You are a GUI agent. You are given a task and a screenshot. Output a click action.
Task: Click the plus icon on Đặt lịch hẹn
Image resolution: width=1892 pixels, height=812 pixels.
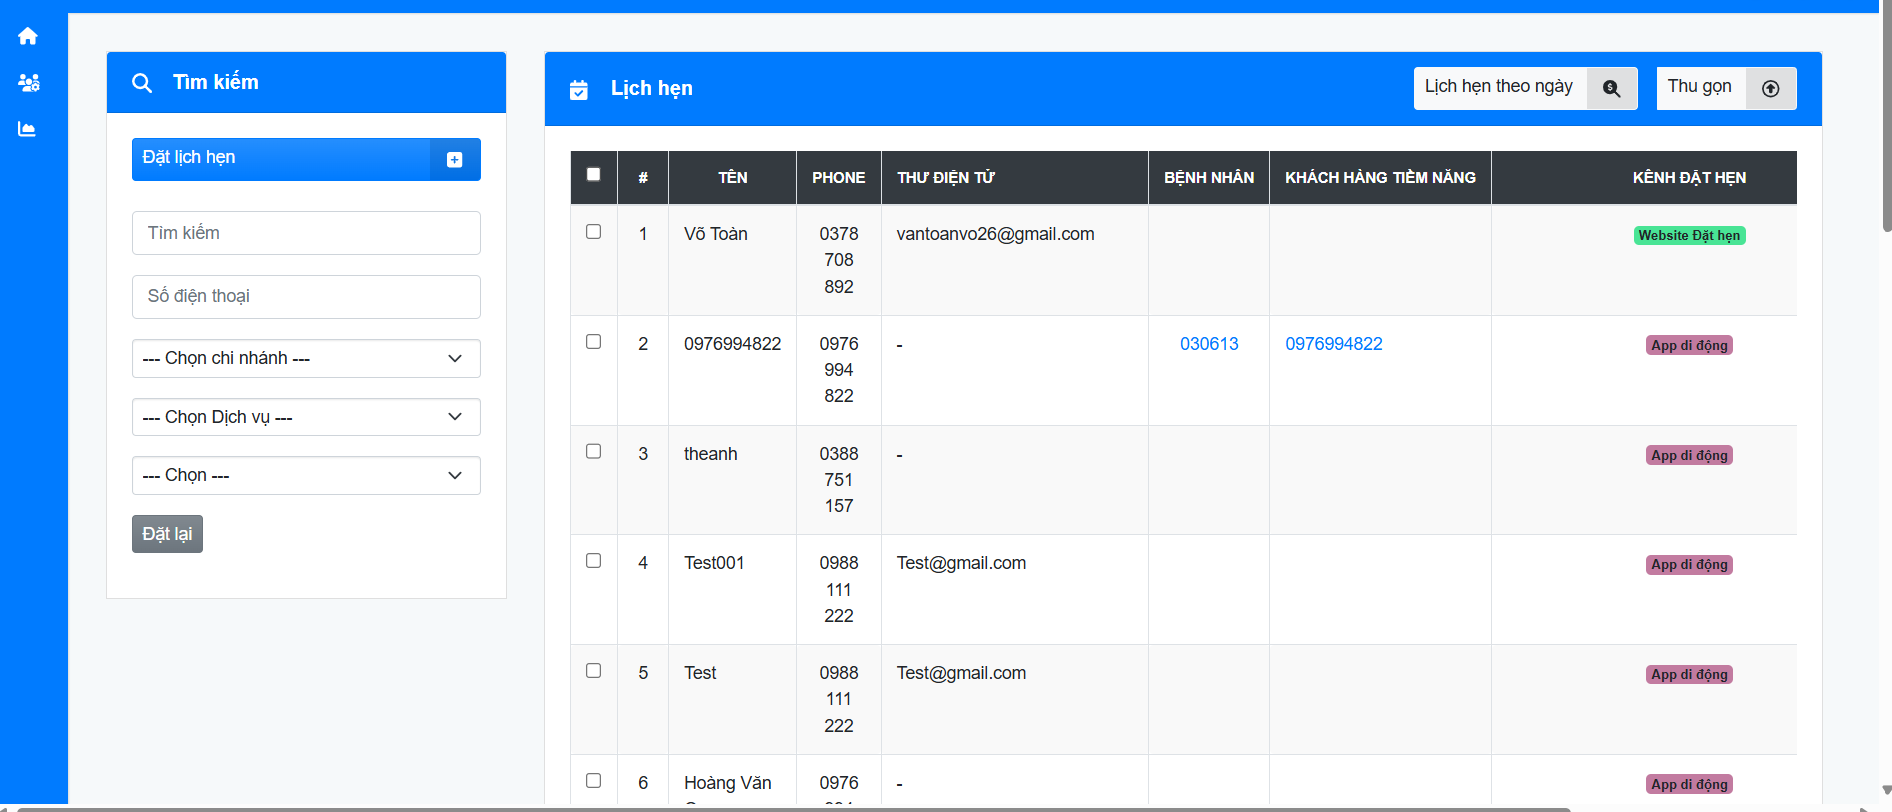tap(455, 159)
